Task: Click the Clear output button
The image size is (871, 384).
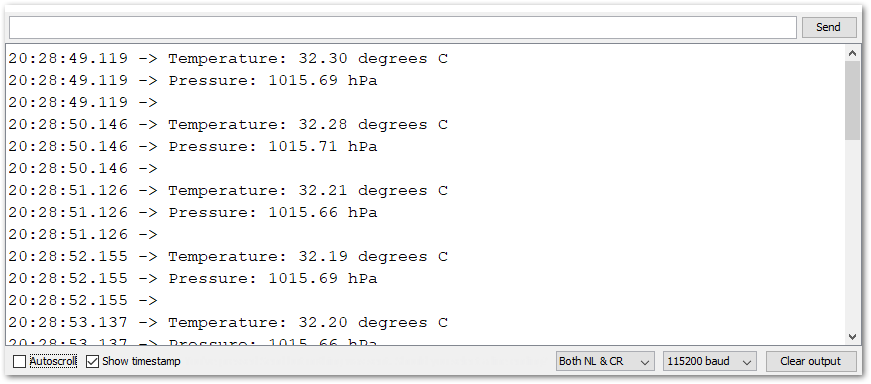Action: click(810, 362)
